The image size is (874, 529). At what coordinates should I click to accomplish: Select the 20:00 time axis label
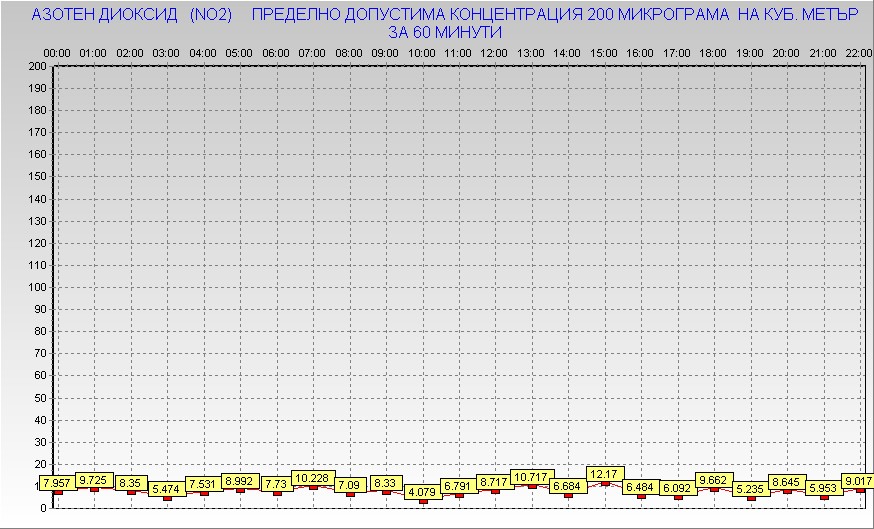pyautogui.click(x=786, y=54)
